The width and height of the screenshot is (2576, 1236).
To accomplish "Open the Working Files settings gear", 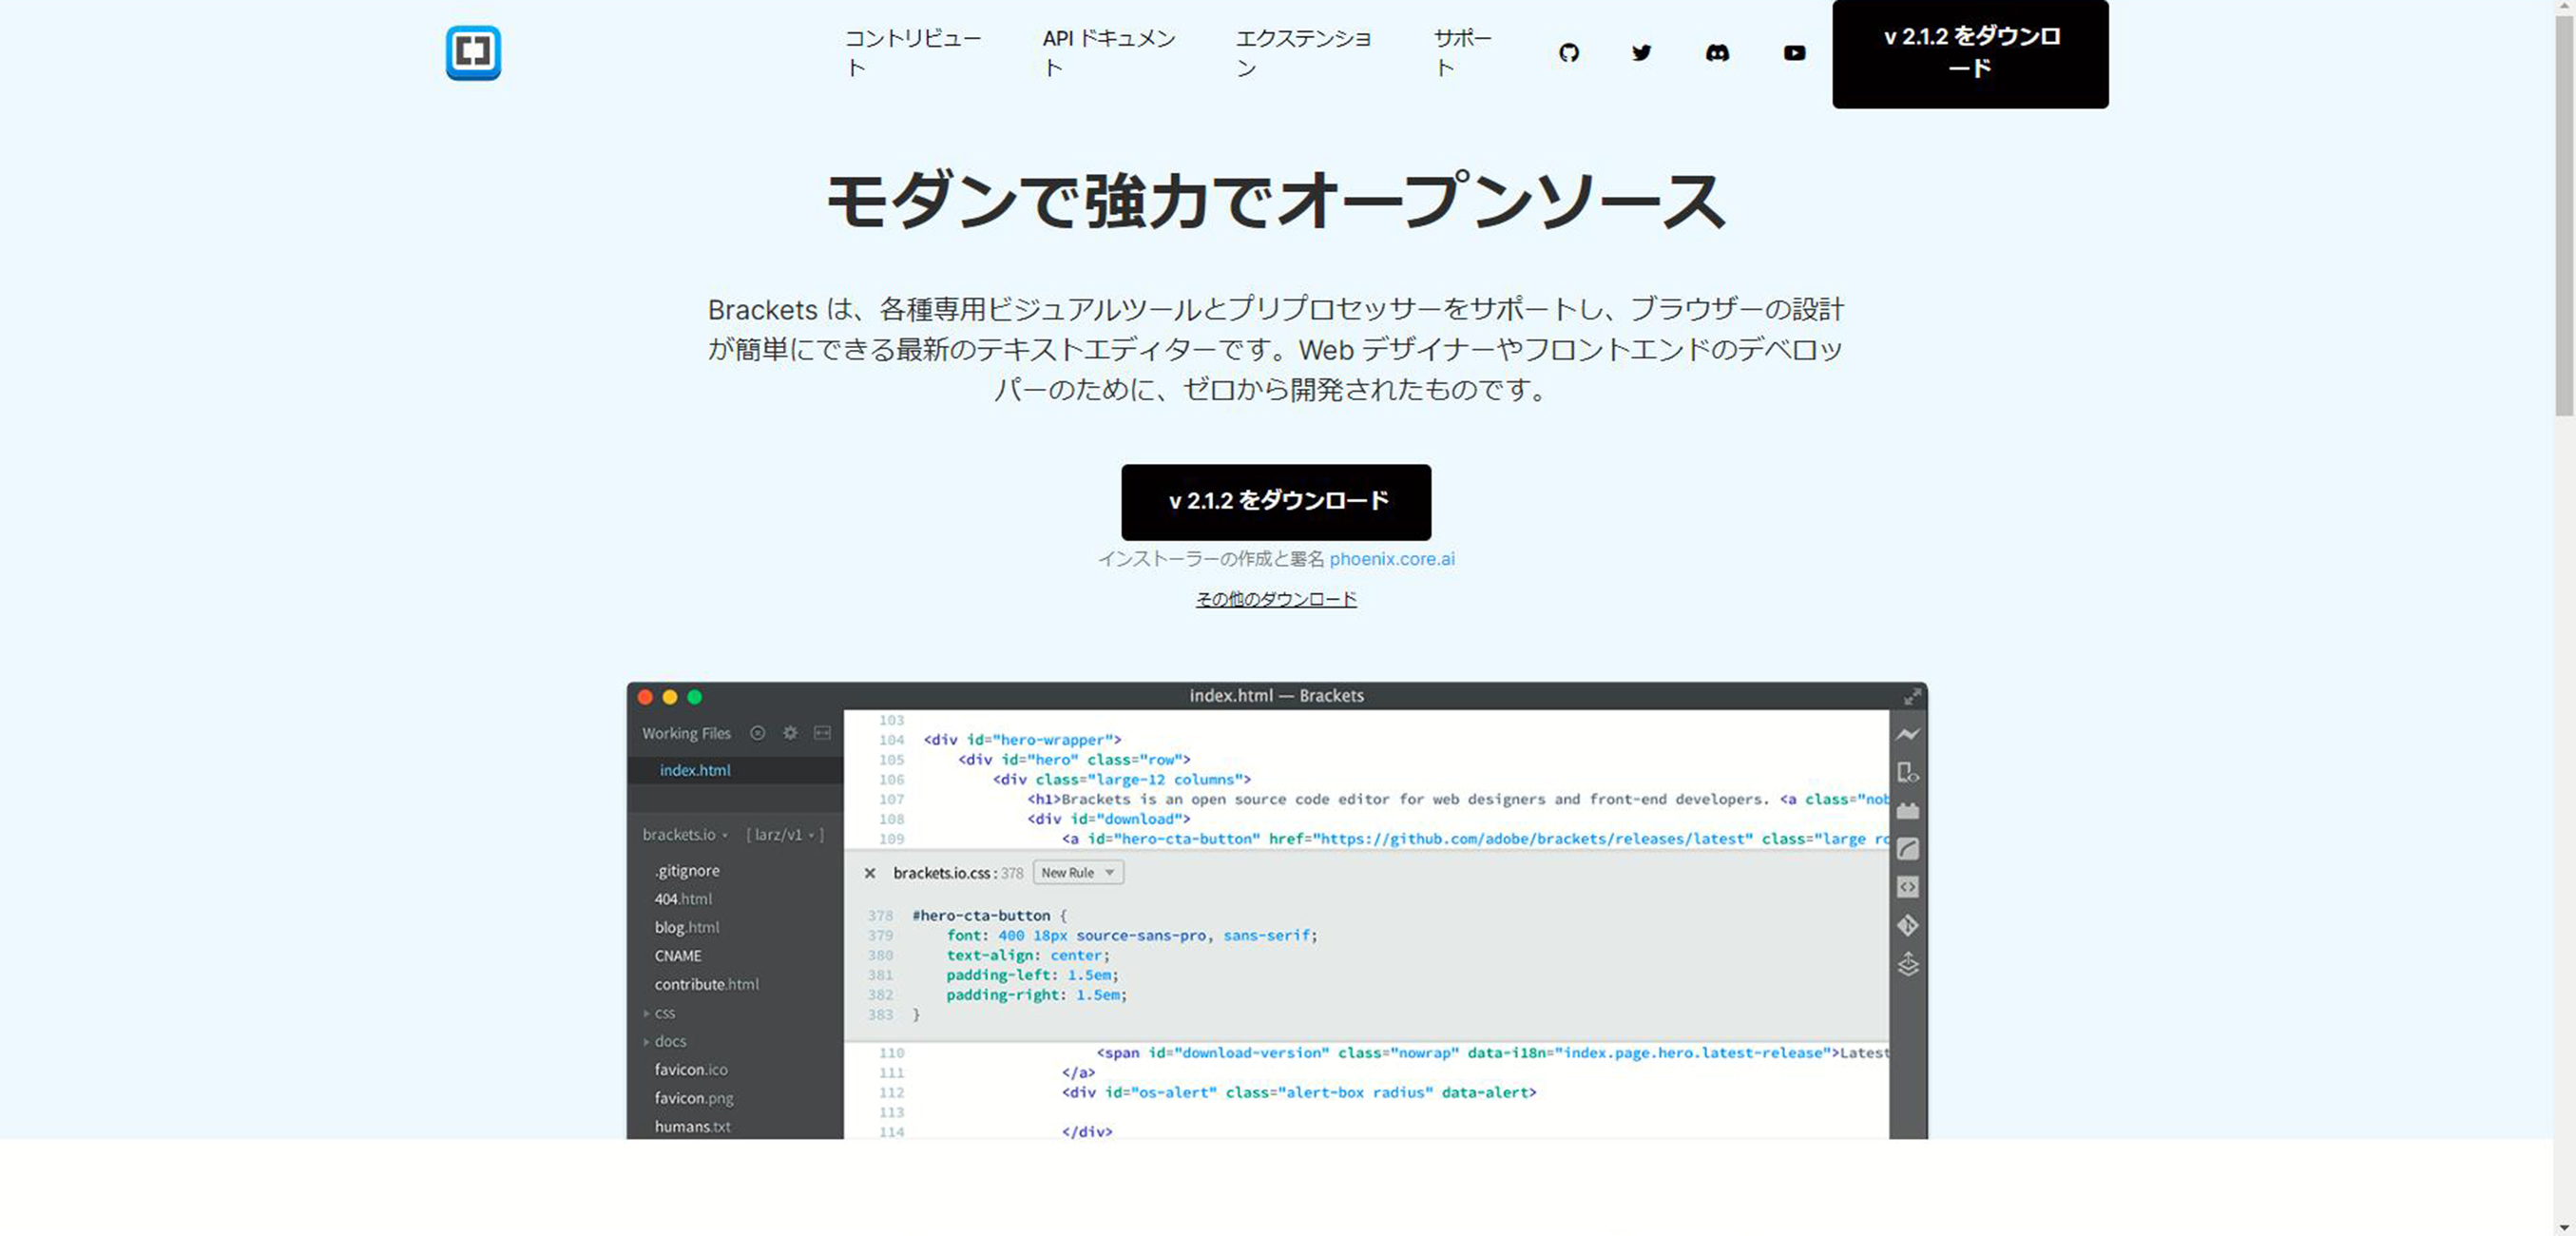I will [x=790, y=733].
